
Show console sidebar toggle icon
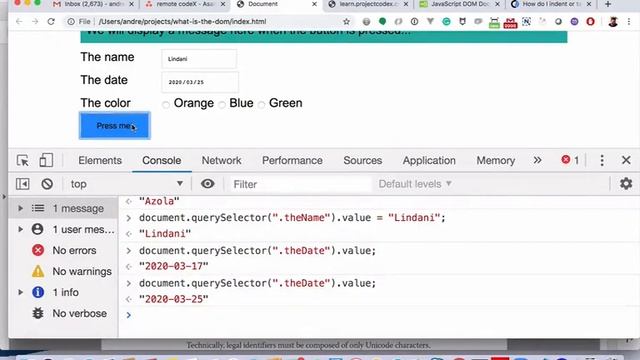tap(23, 184)
